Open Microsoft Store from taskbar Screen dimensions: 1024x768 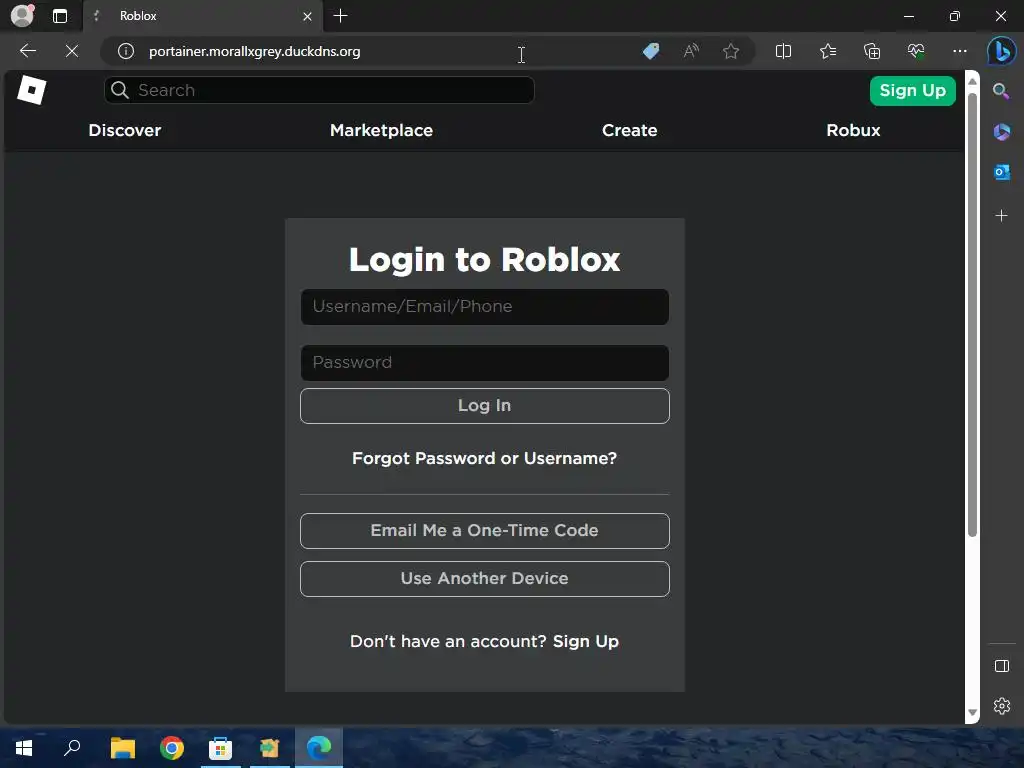221,748
